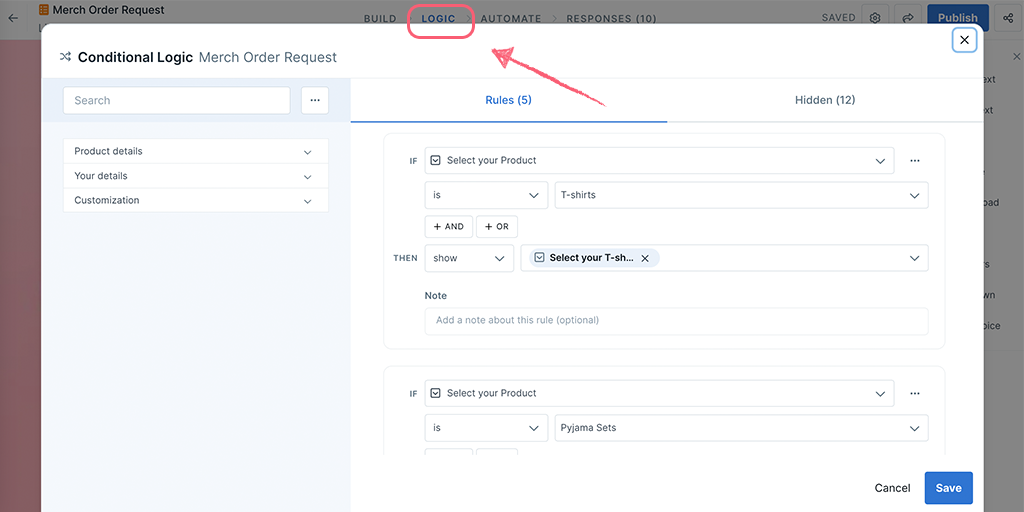Open second rule's Select your Product dropdown
1024x512 pixels.
[x=659, y=394]
